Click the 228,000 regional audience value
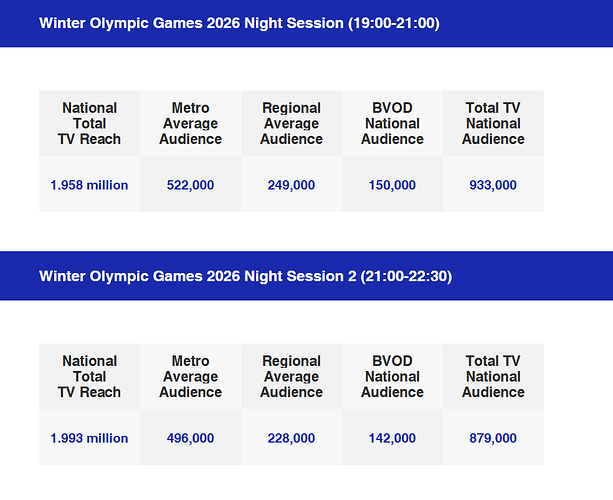This screenshot has height=500, width=613. [x=291, y=438]
